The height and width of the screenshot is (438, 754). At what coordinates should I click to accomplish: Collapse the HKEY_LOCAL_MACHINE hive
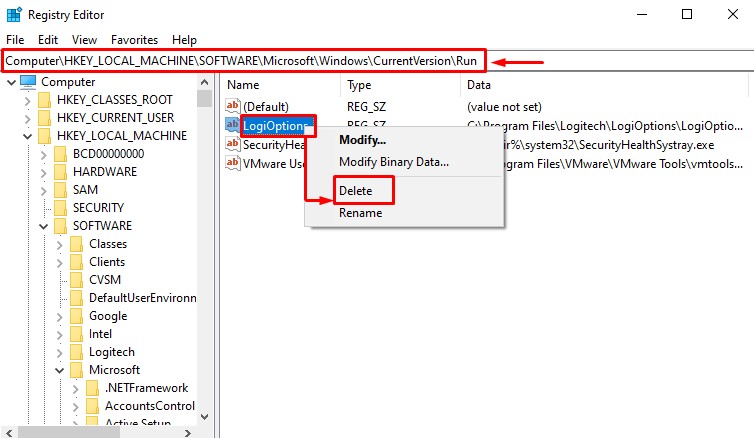tap(27, 137)
